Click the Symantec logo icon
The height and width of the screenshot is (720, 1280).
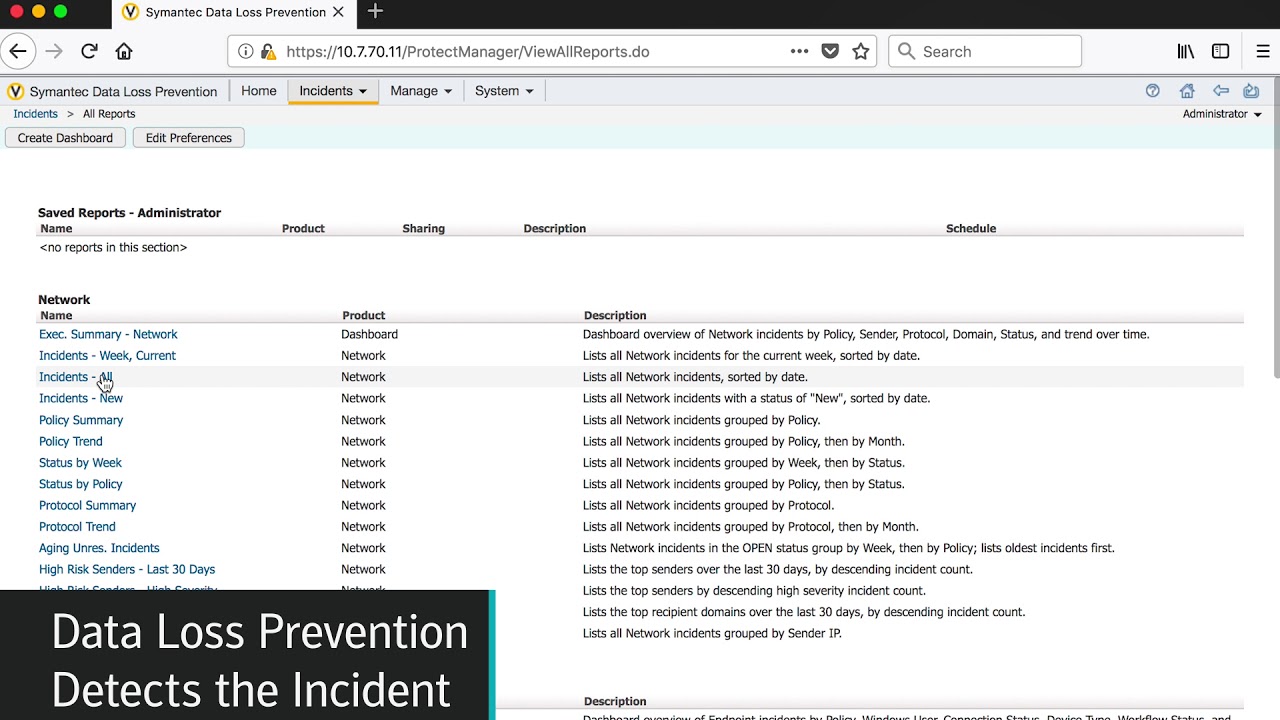point(15,91)
